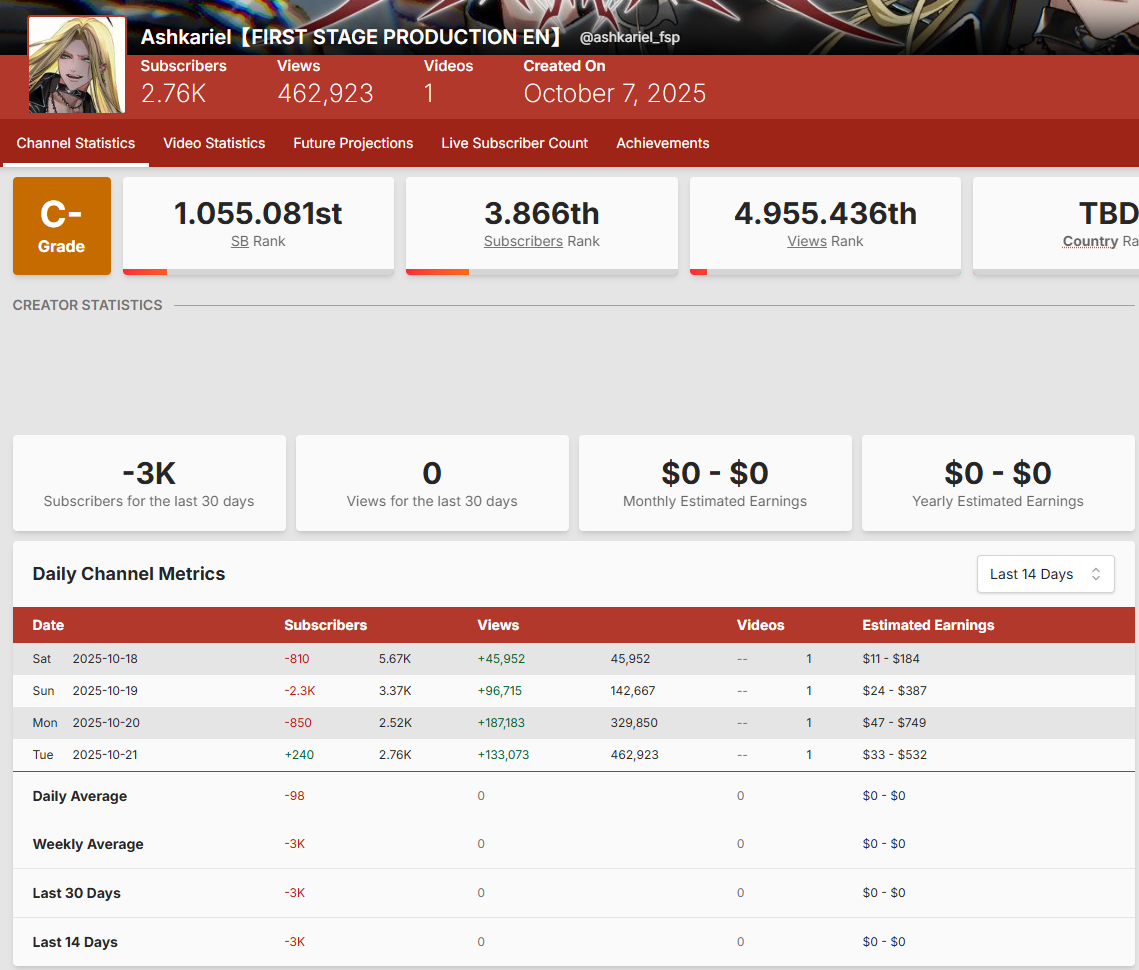1139x970 pixels.
Task: Click the +187,183 views change value
Action: point(501,723)
